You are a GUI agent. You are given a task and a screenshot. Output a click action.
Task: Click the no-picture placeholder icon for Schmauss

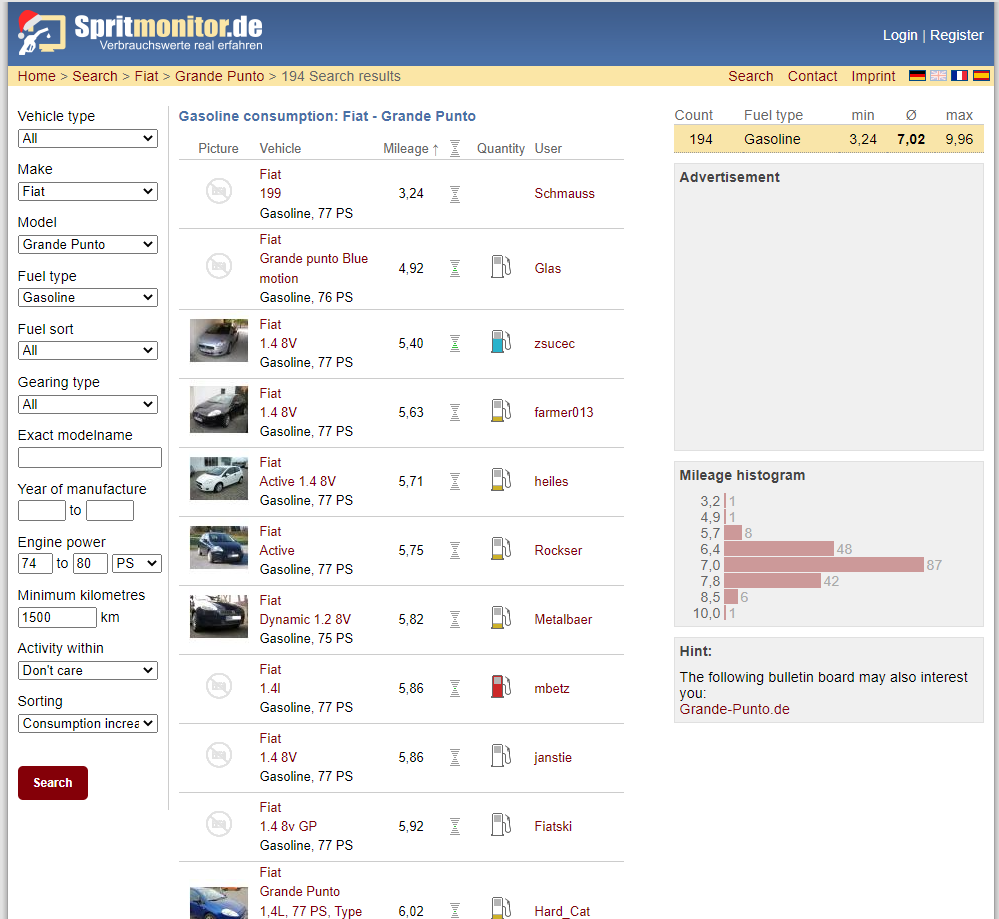pyautogui.click(x=219, y=191)
